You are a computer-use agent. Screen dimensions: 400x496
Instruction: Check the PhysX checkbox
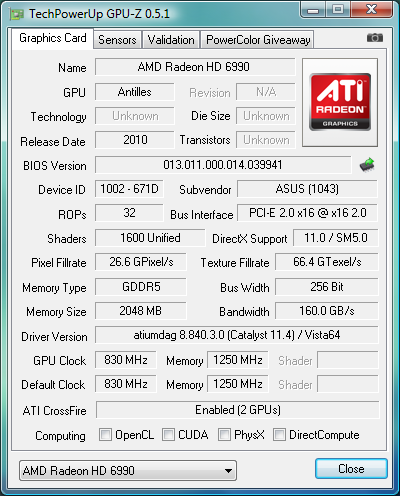[224, 435]
